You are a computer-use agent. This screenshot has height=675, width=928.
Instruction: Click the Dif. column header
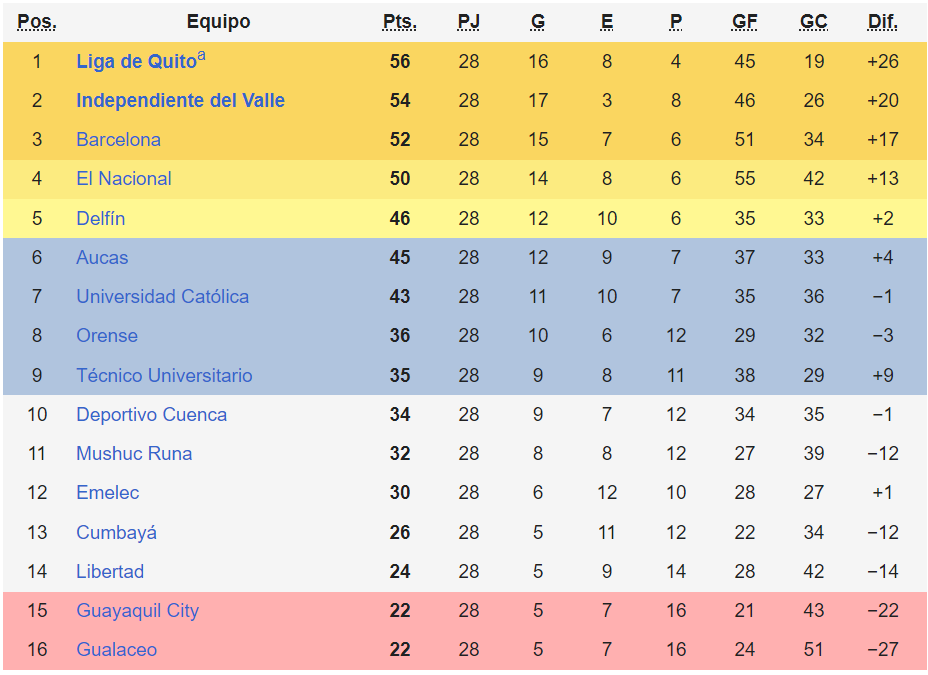(883, 22)
